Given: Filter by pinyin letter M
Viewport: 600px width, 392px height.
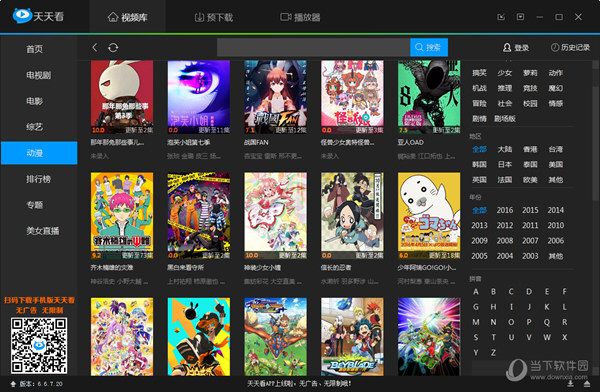Looking at the screenshot, I should 476,322.
